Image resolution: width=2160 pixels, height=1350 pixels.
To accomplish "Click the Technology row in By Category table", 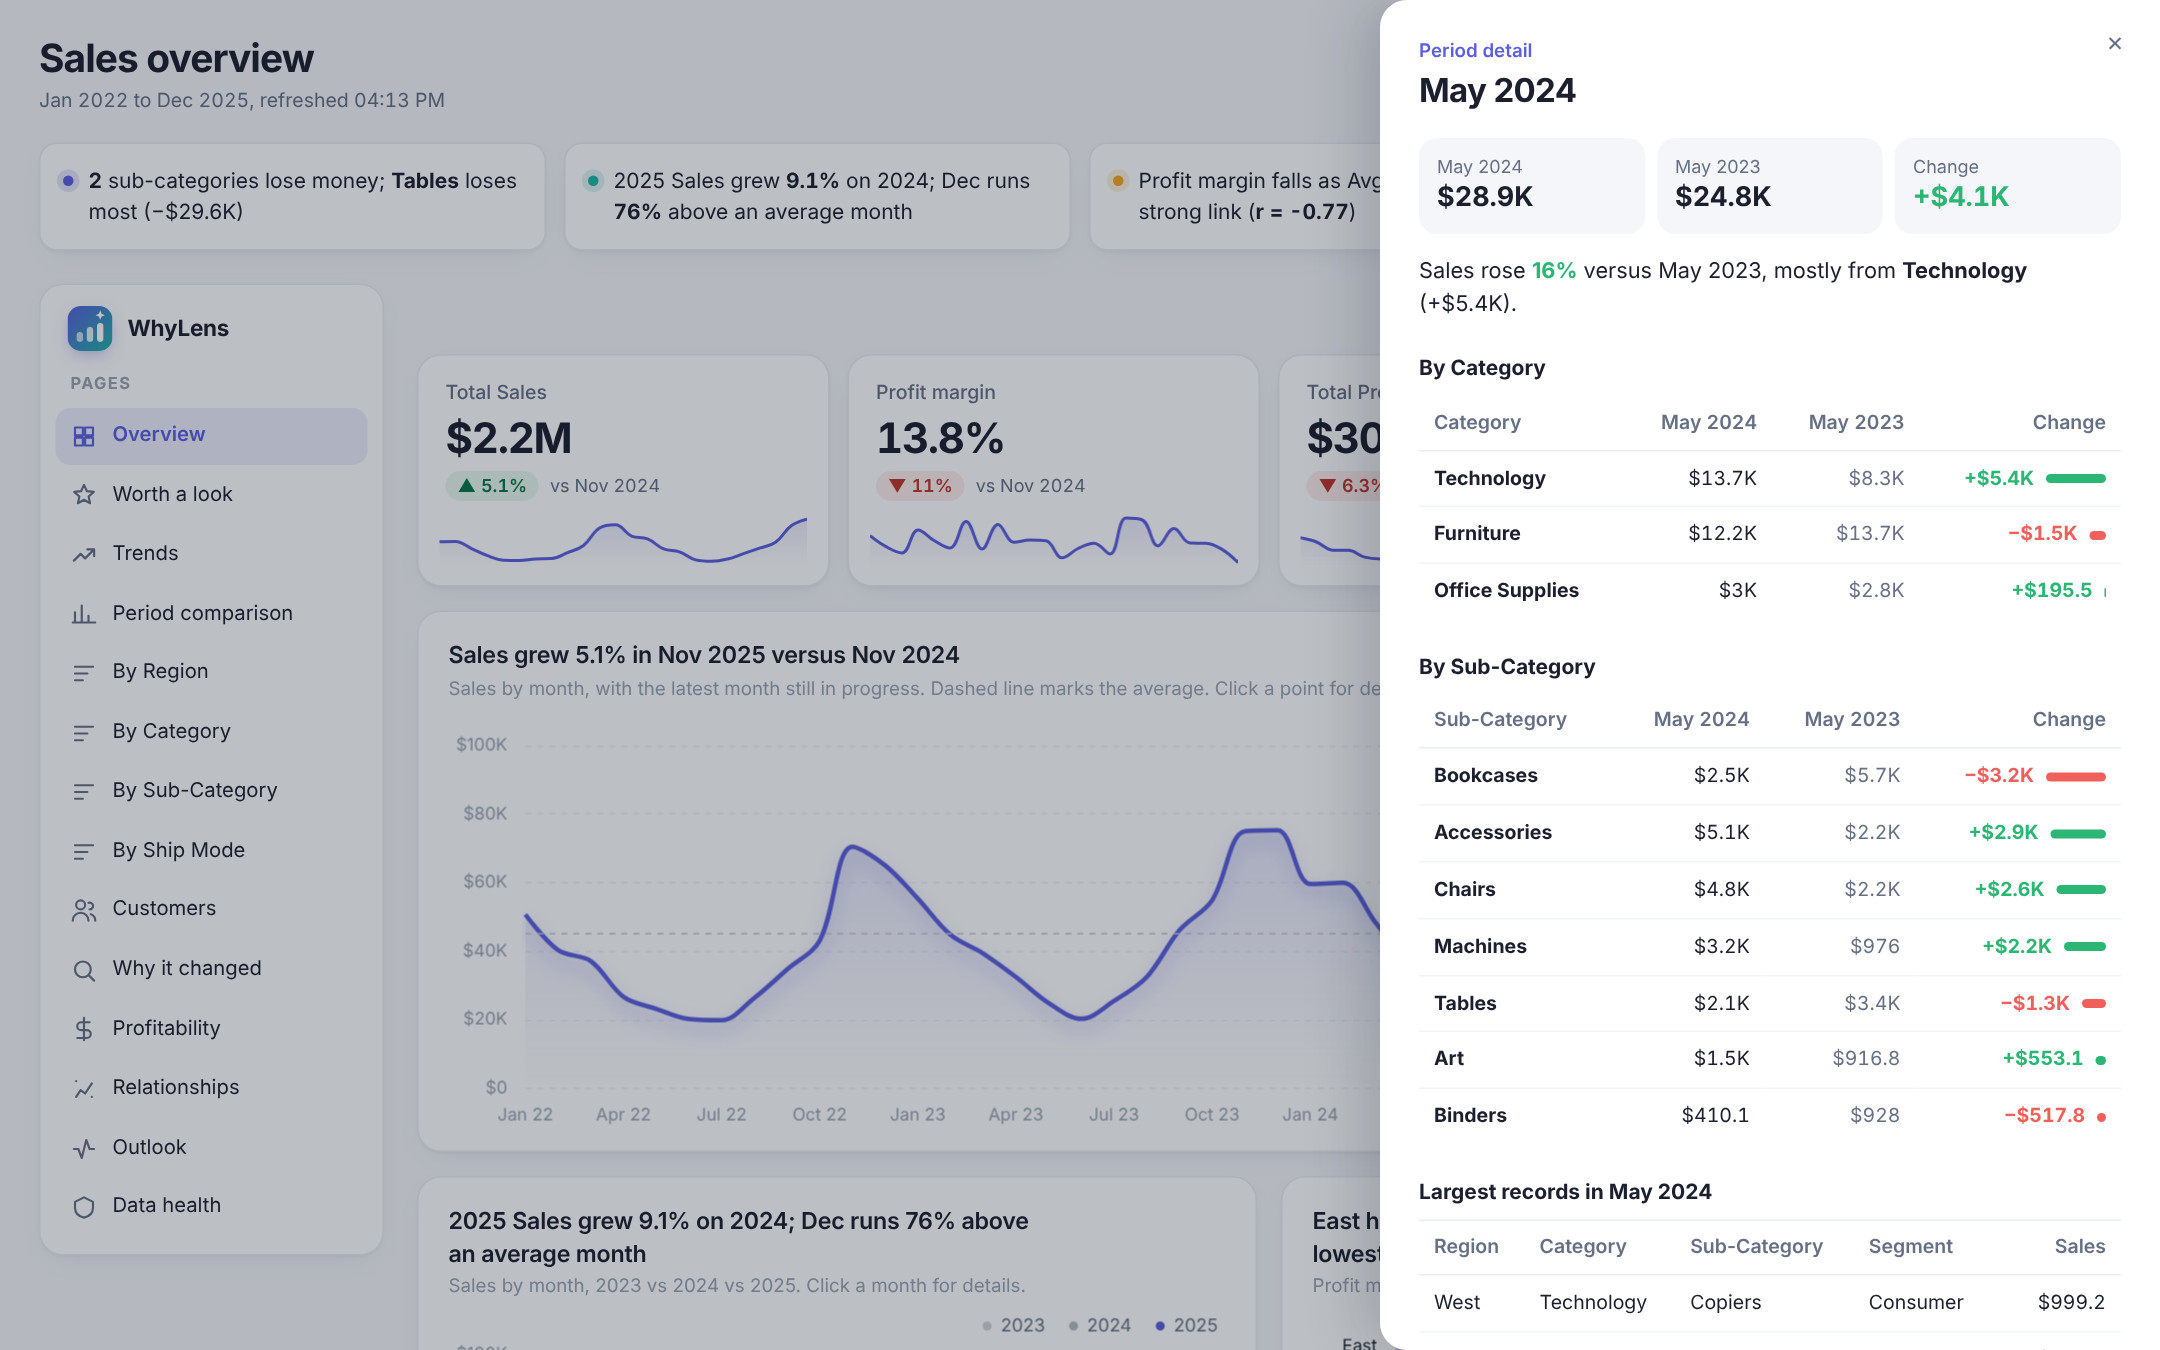I will coord(1769,479).
